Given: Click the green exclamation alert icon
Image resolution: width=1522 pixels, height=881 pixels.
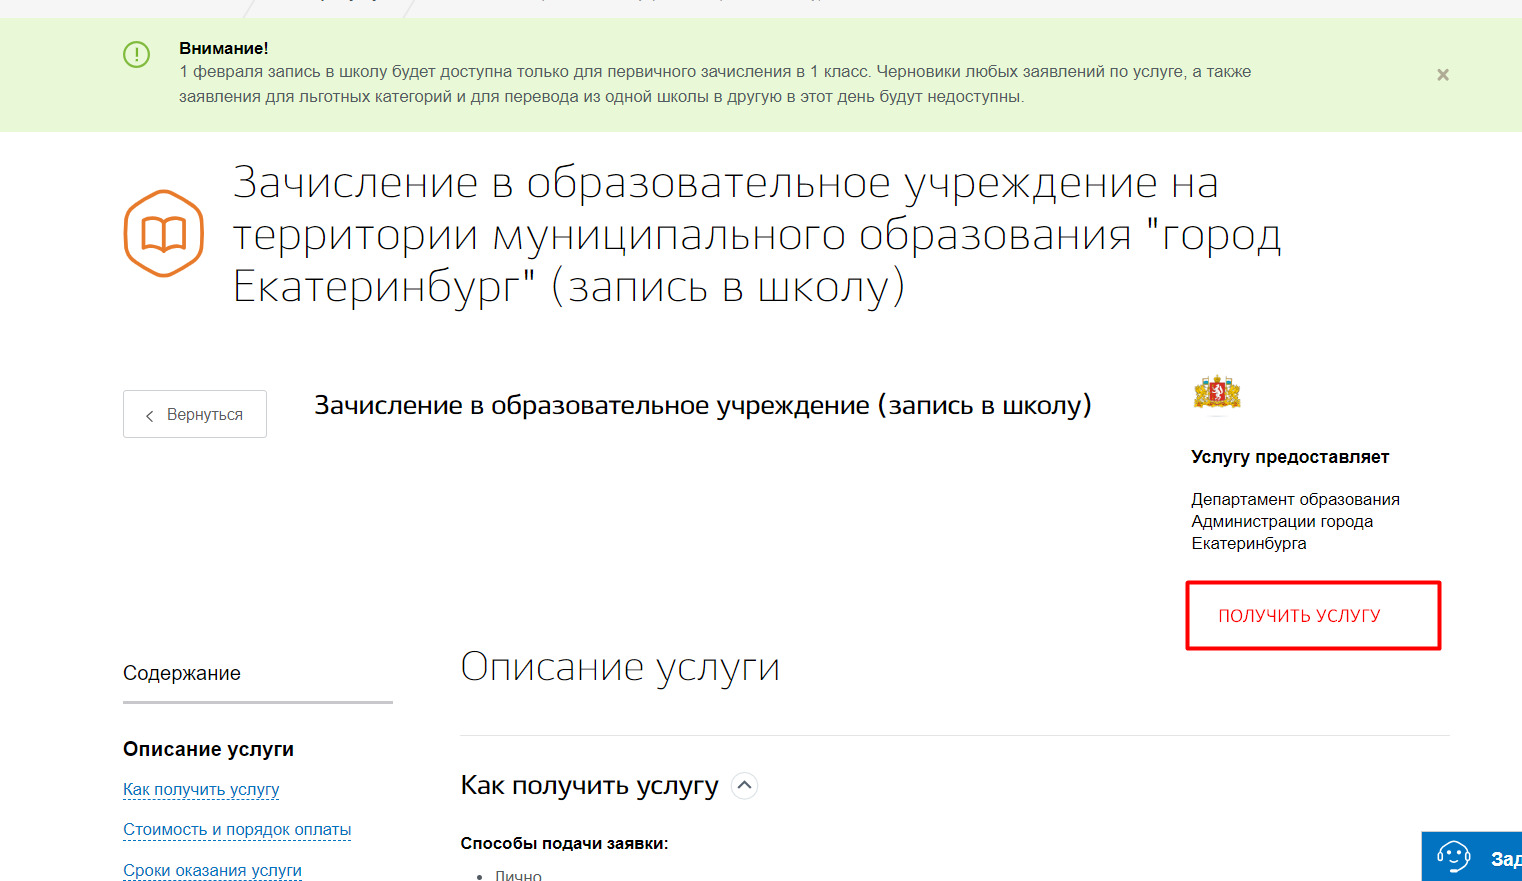Looking at the screenshot, I should click(x=136, y=54).
